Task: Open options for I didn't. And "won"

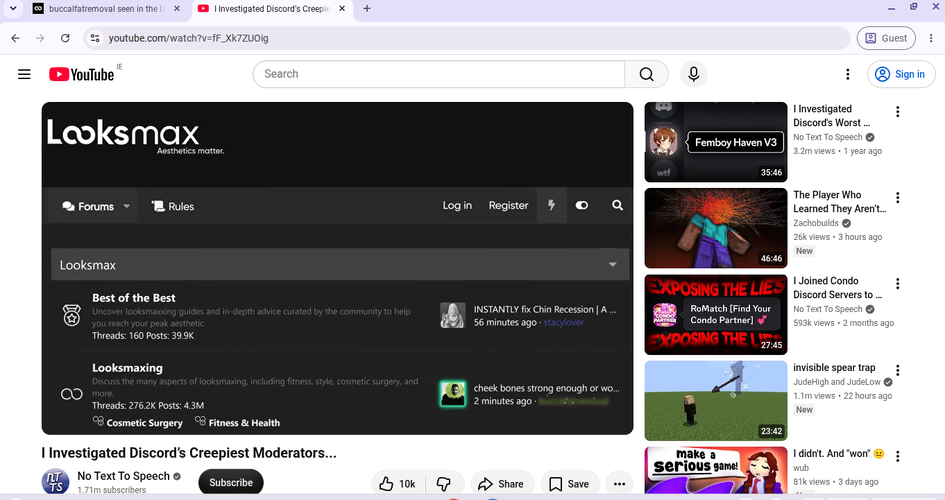Action: [x=897, y=456]
